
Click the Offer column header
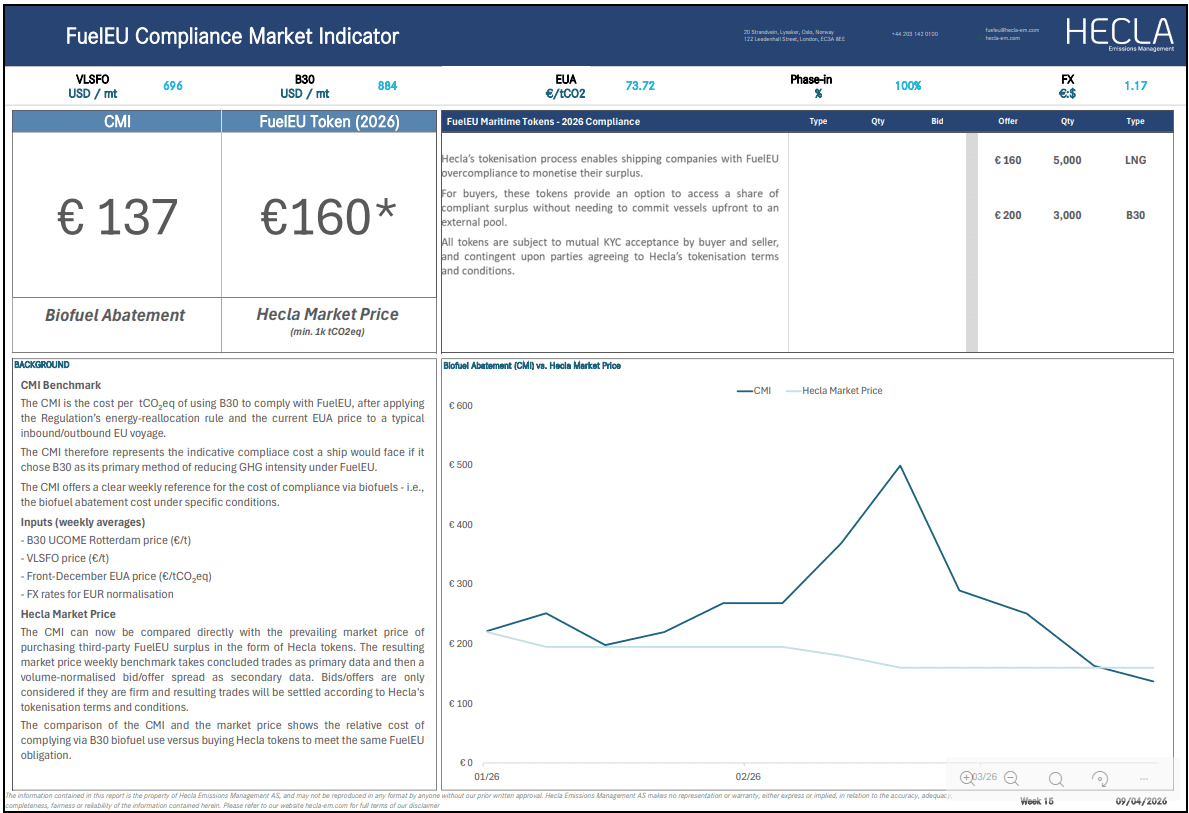pyautogui.click(x=1008, y=121)
